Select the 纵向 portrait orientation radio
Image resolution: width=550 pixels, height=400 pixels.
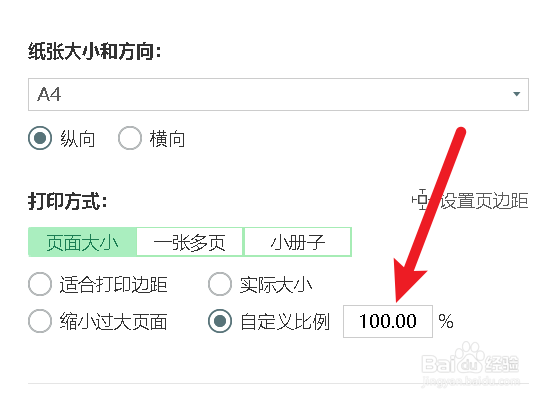40,138
